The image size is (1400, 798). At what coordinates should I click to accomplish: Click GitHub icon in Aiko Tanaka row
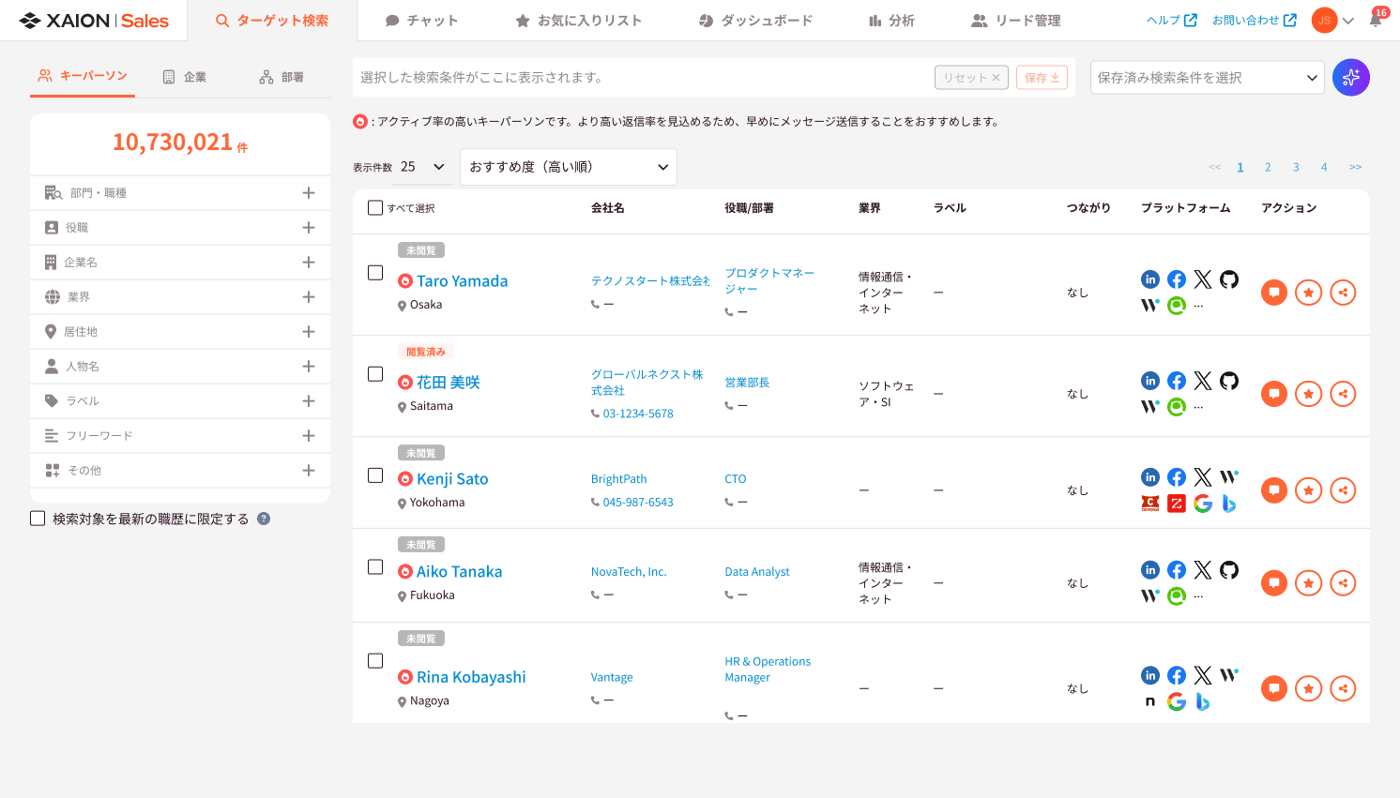[1229, 570]
